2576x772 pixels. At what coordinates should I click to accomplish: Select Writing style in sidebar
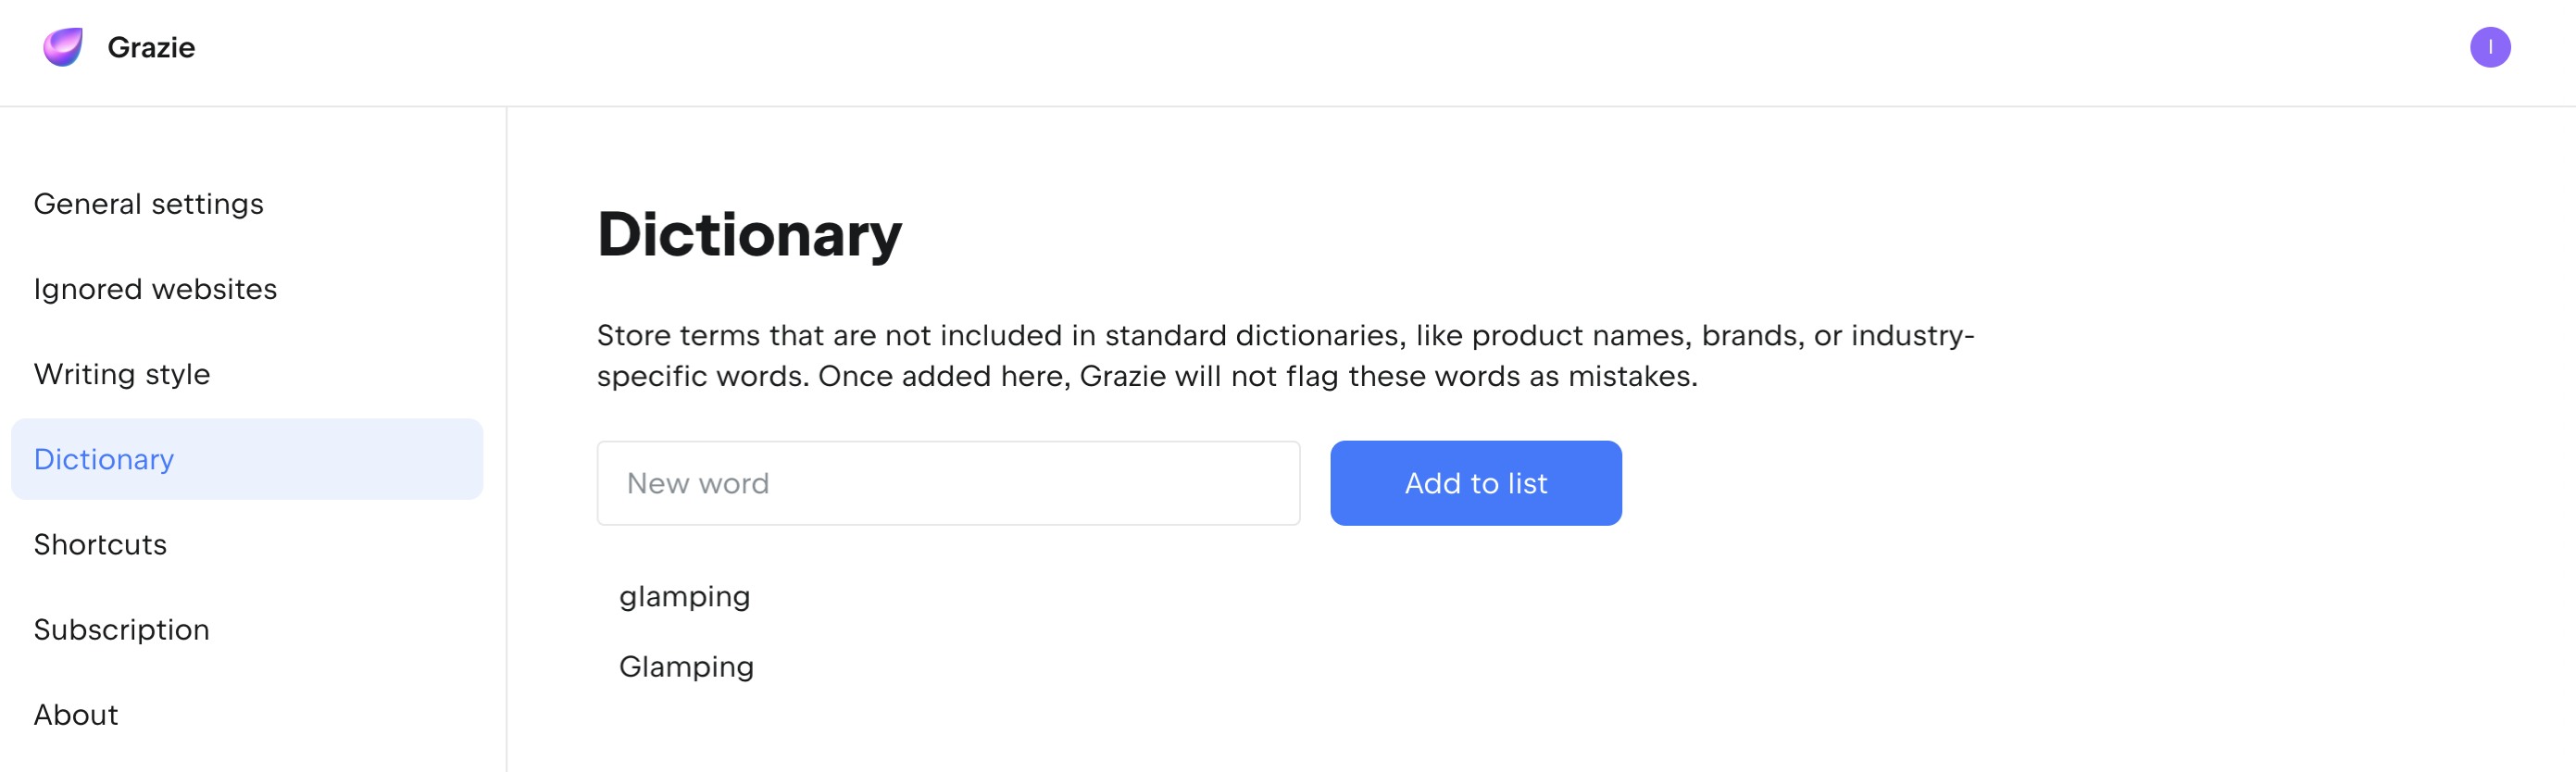pyautogui.click(x=122, y=374)
